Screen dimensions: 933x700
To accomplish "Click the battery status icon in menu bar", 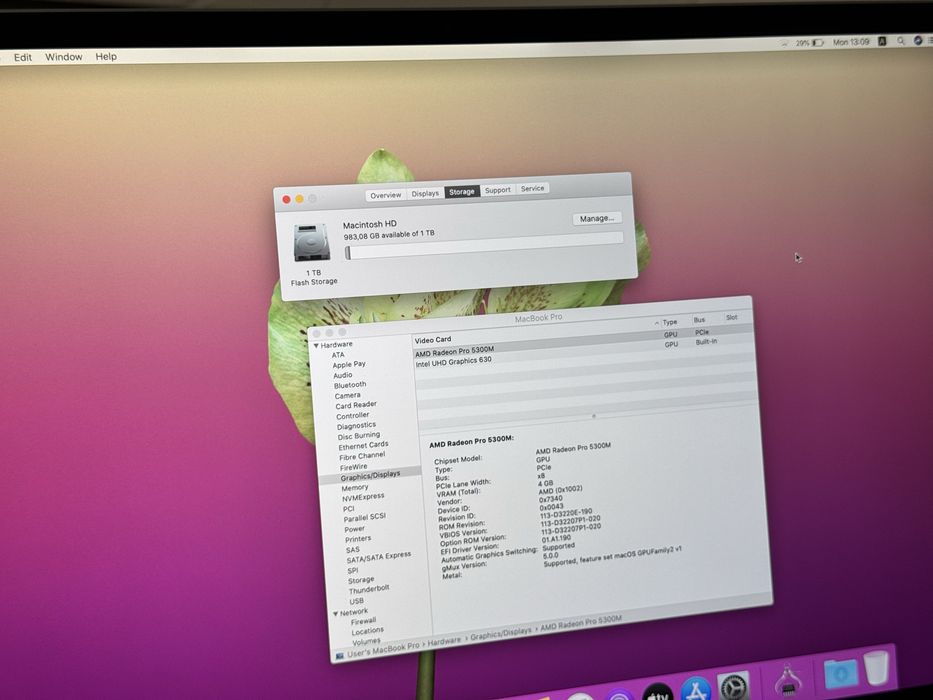I will (818, 43).
